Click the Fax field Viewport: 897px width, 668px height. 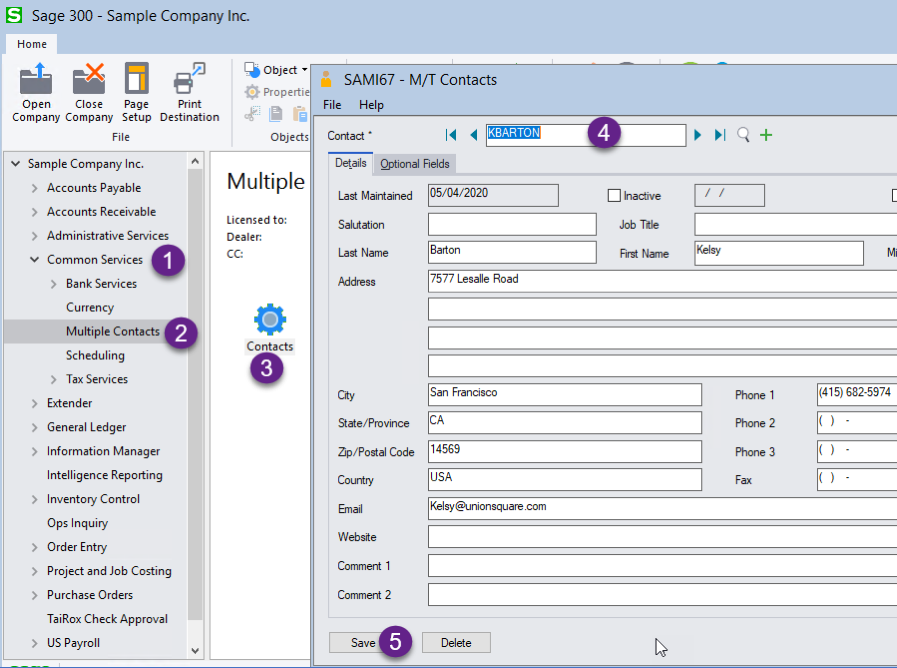tap(857, 479)
